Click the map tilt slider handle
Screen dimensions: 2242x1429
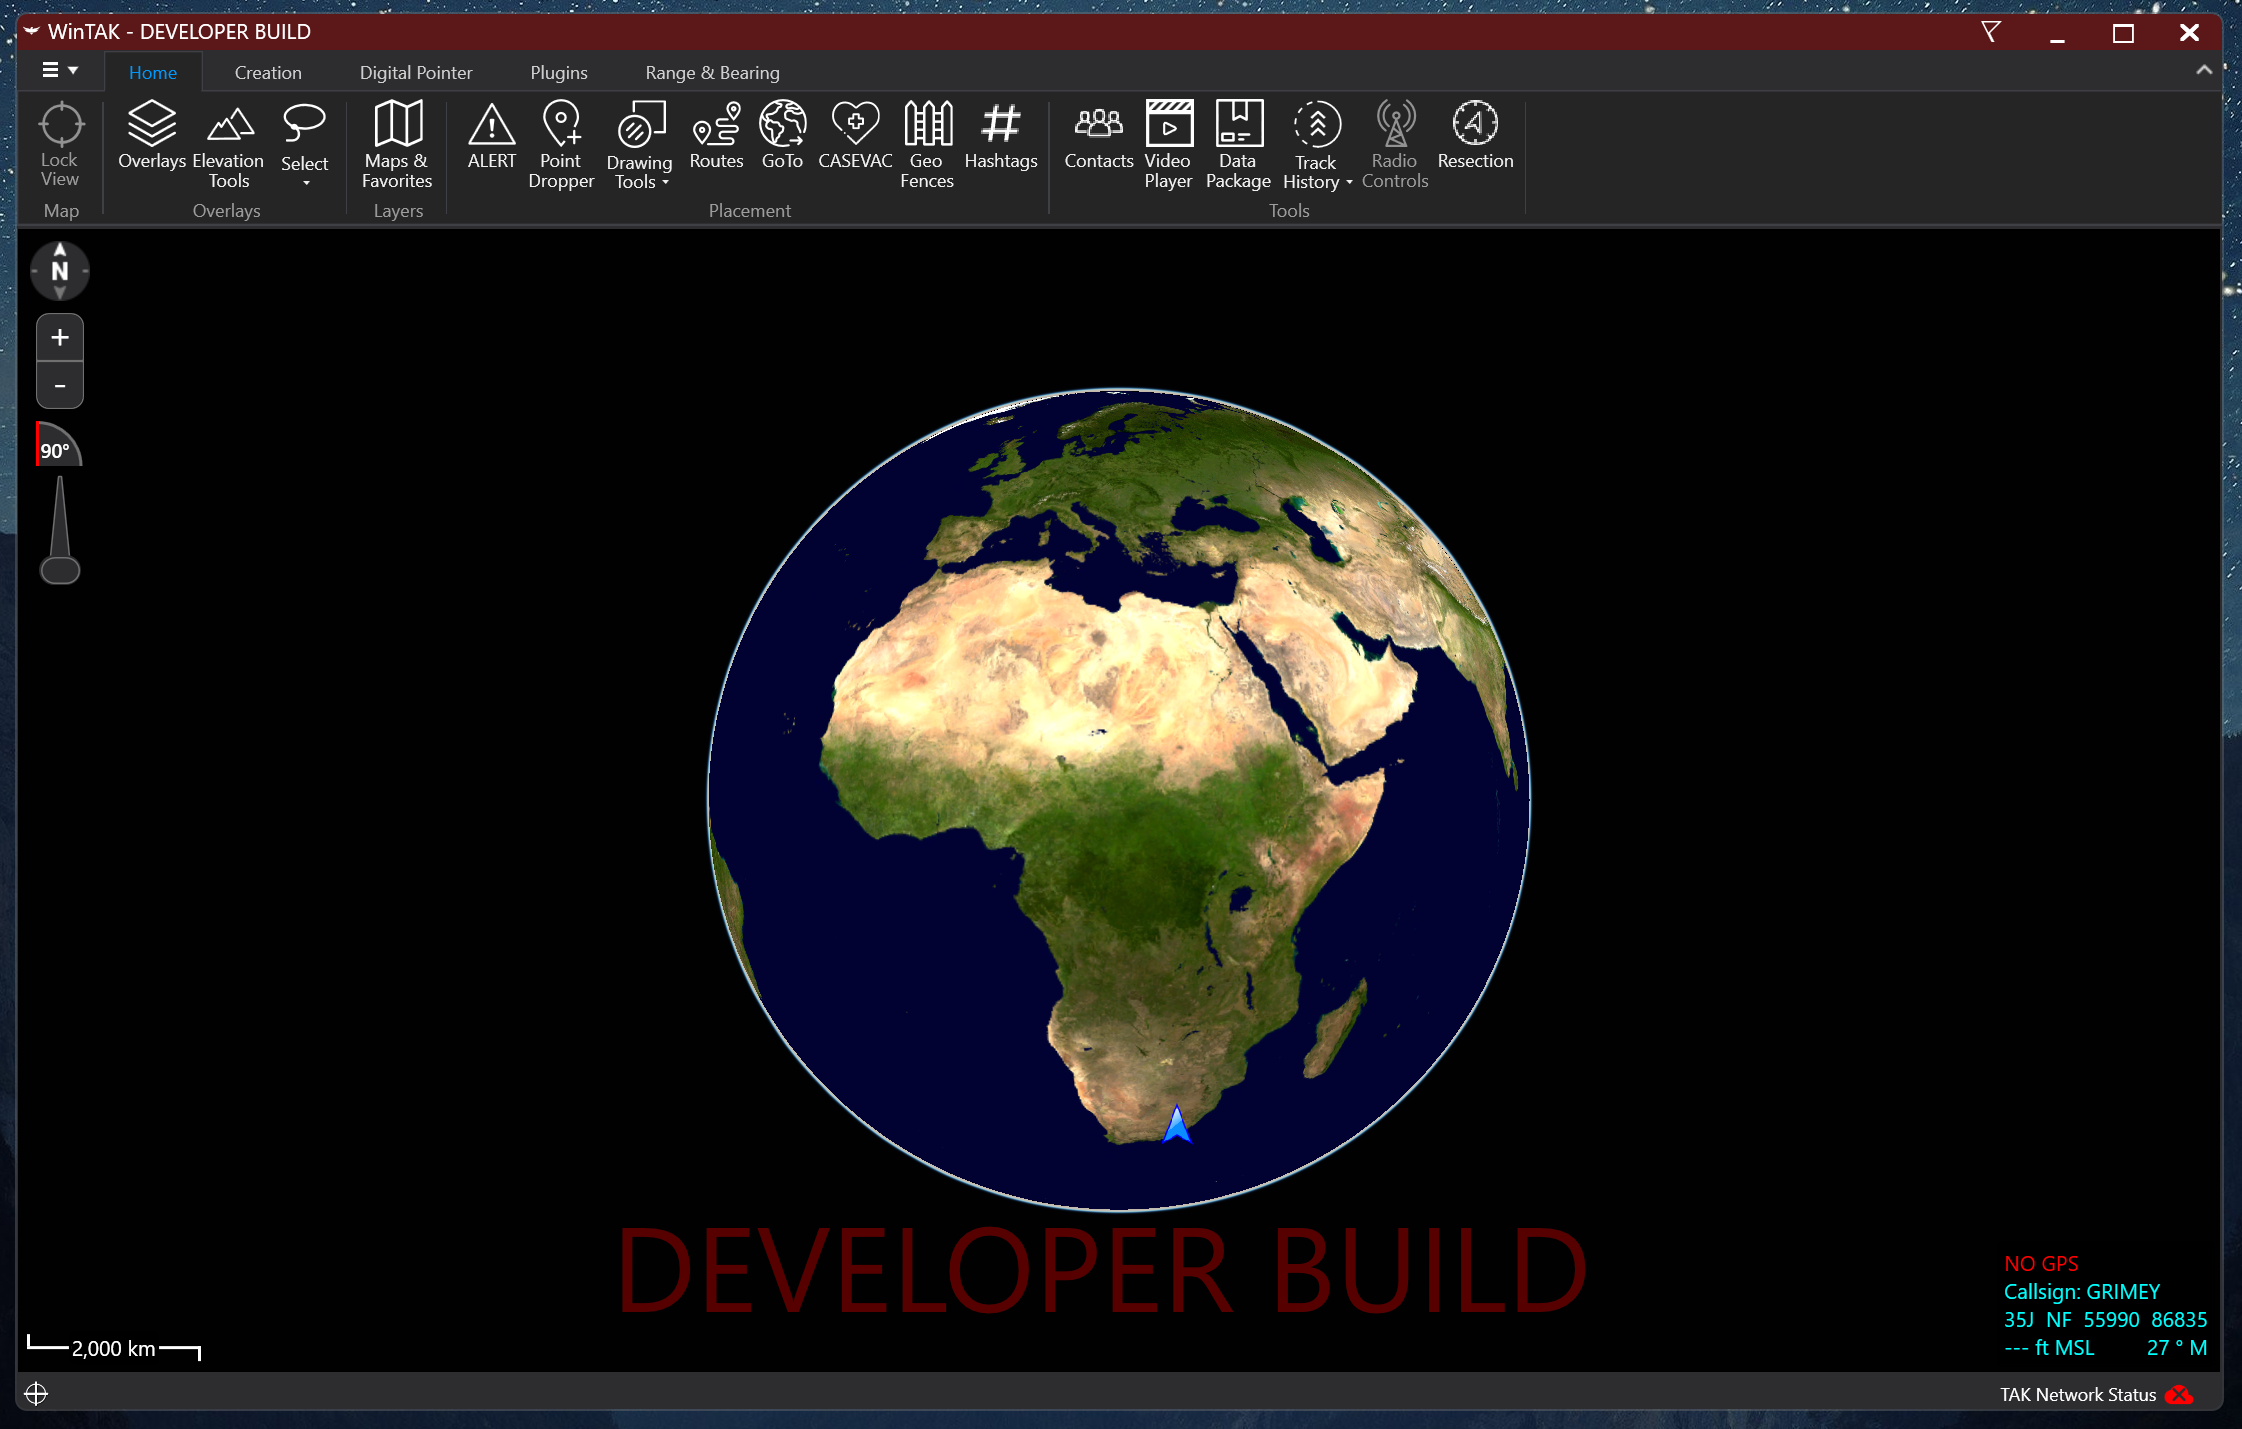[60, 570]
